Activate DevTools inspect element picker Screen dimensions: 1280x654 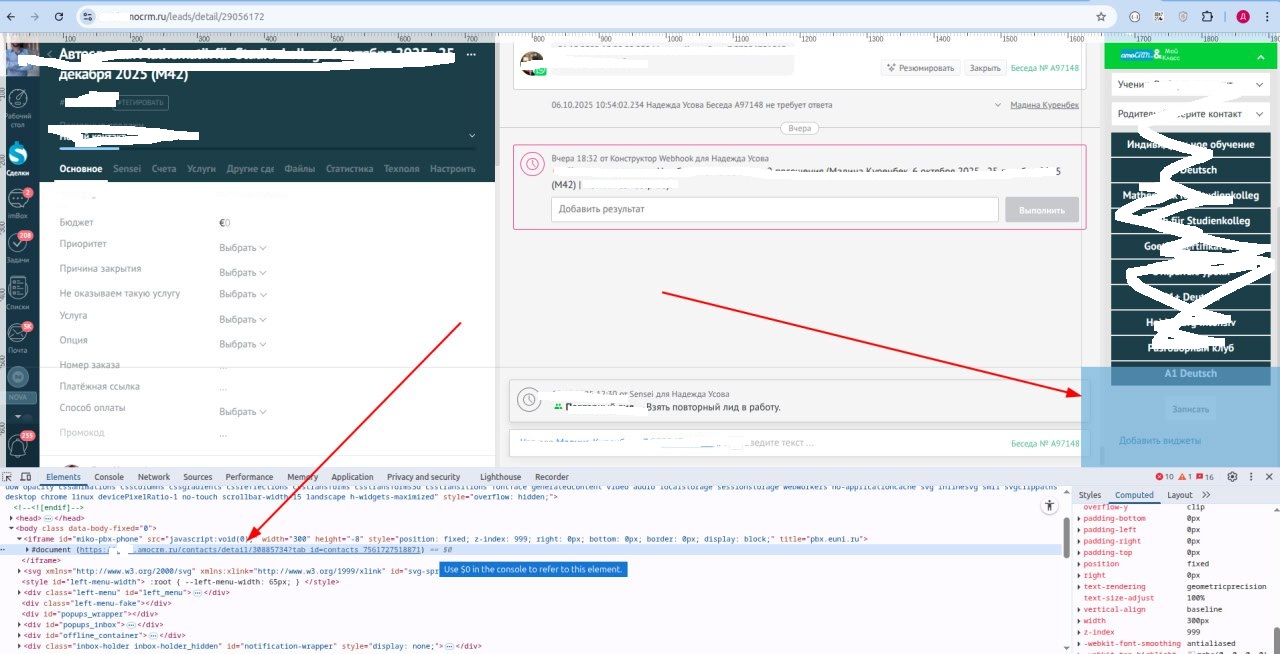9,478
